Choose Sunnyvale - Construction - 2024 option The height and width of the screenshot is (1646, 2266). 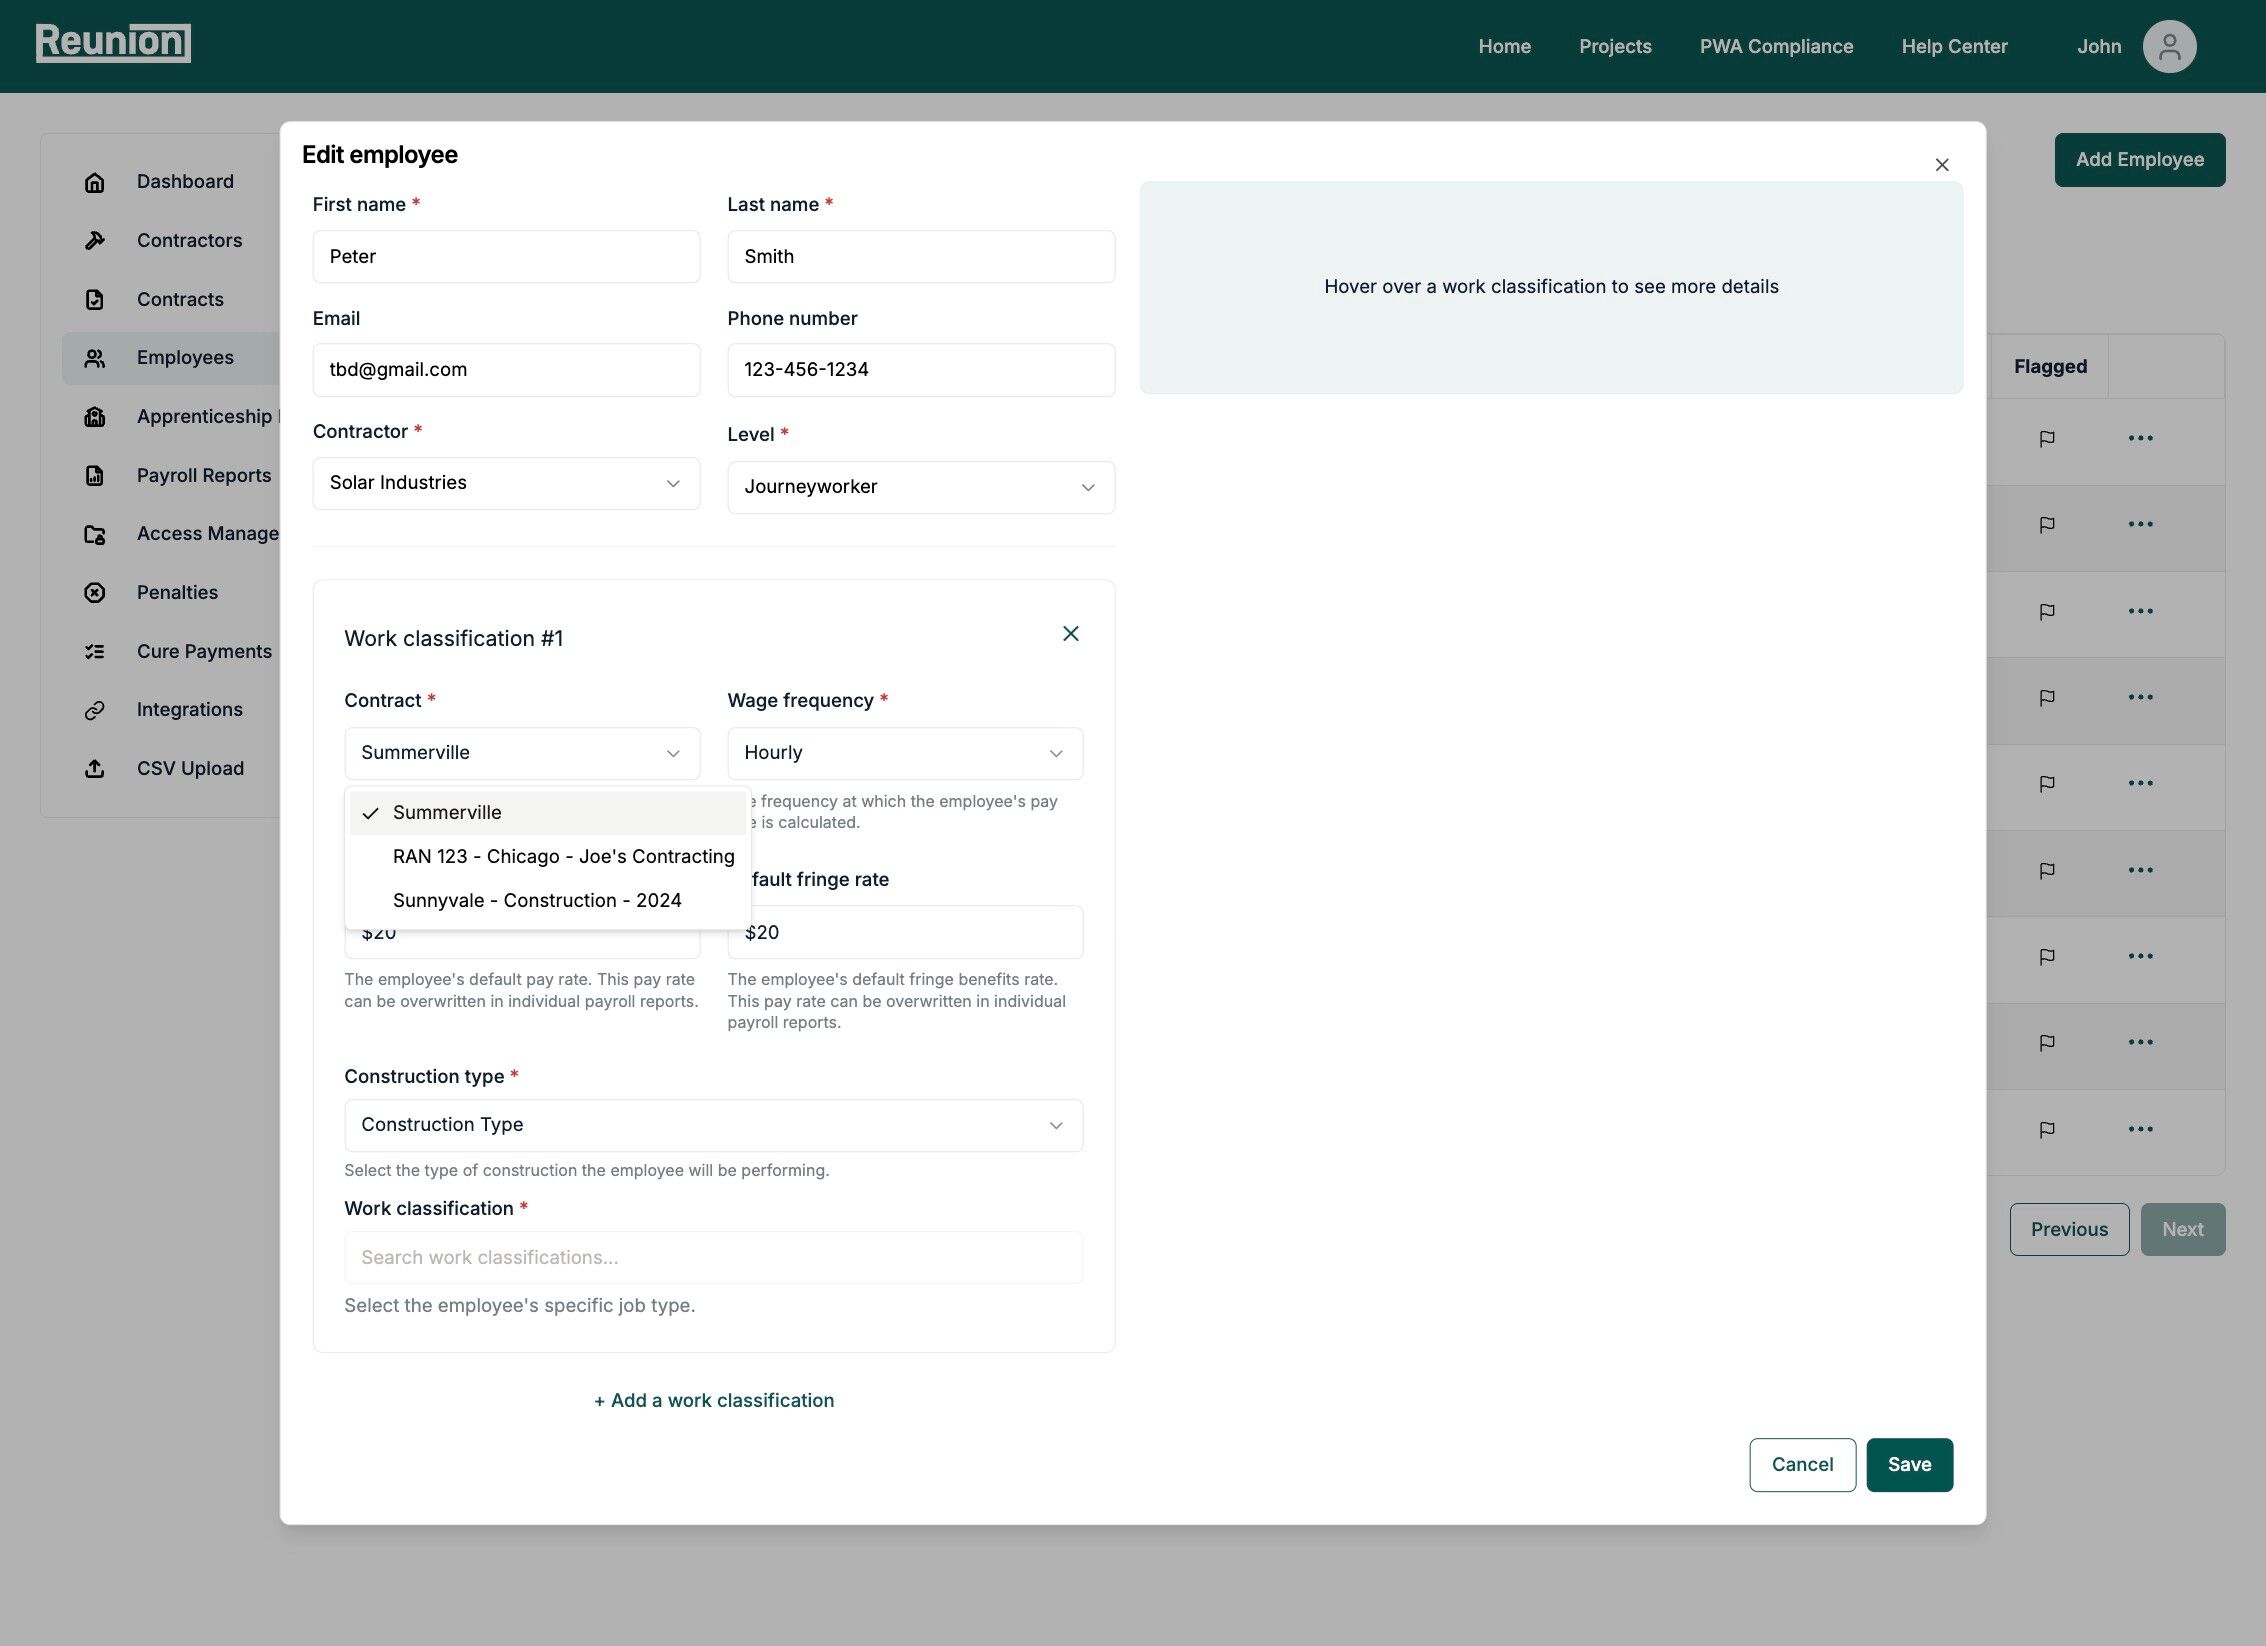537,900
